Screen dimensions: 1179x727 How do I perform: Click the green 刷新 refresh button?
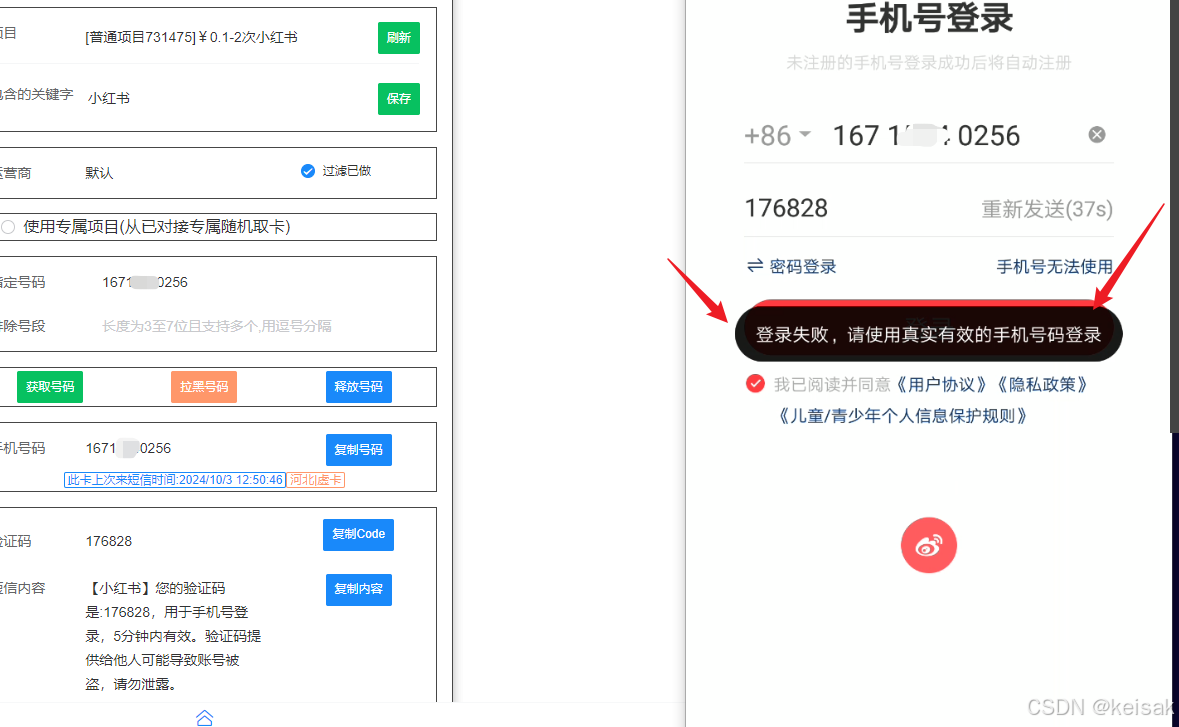(x=399, y=38)
